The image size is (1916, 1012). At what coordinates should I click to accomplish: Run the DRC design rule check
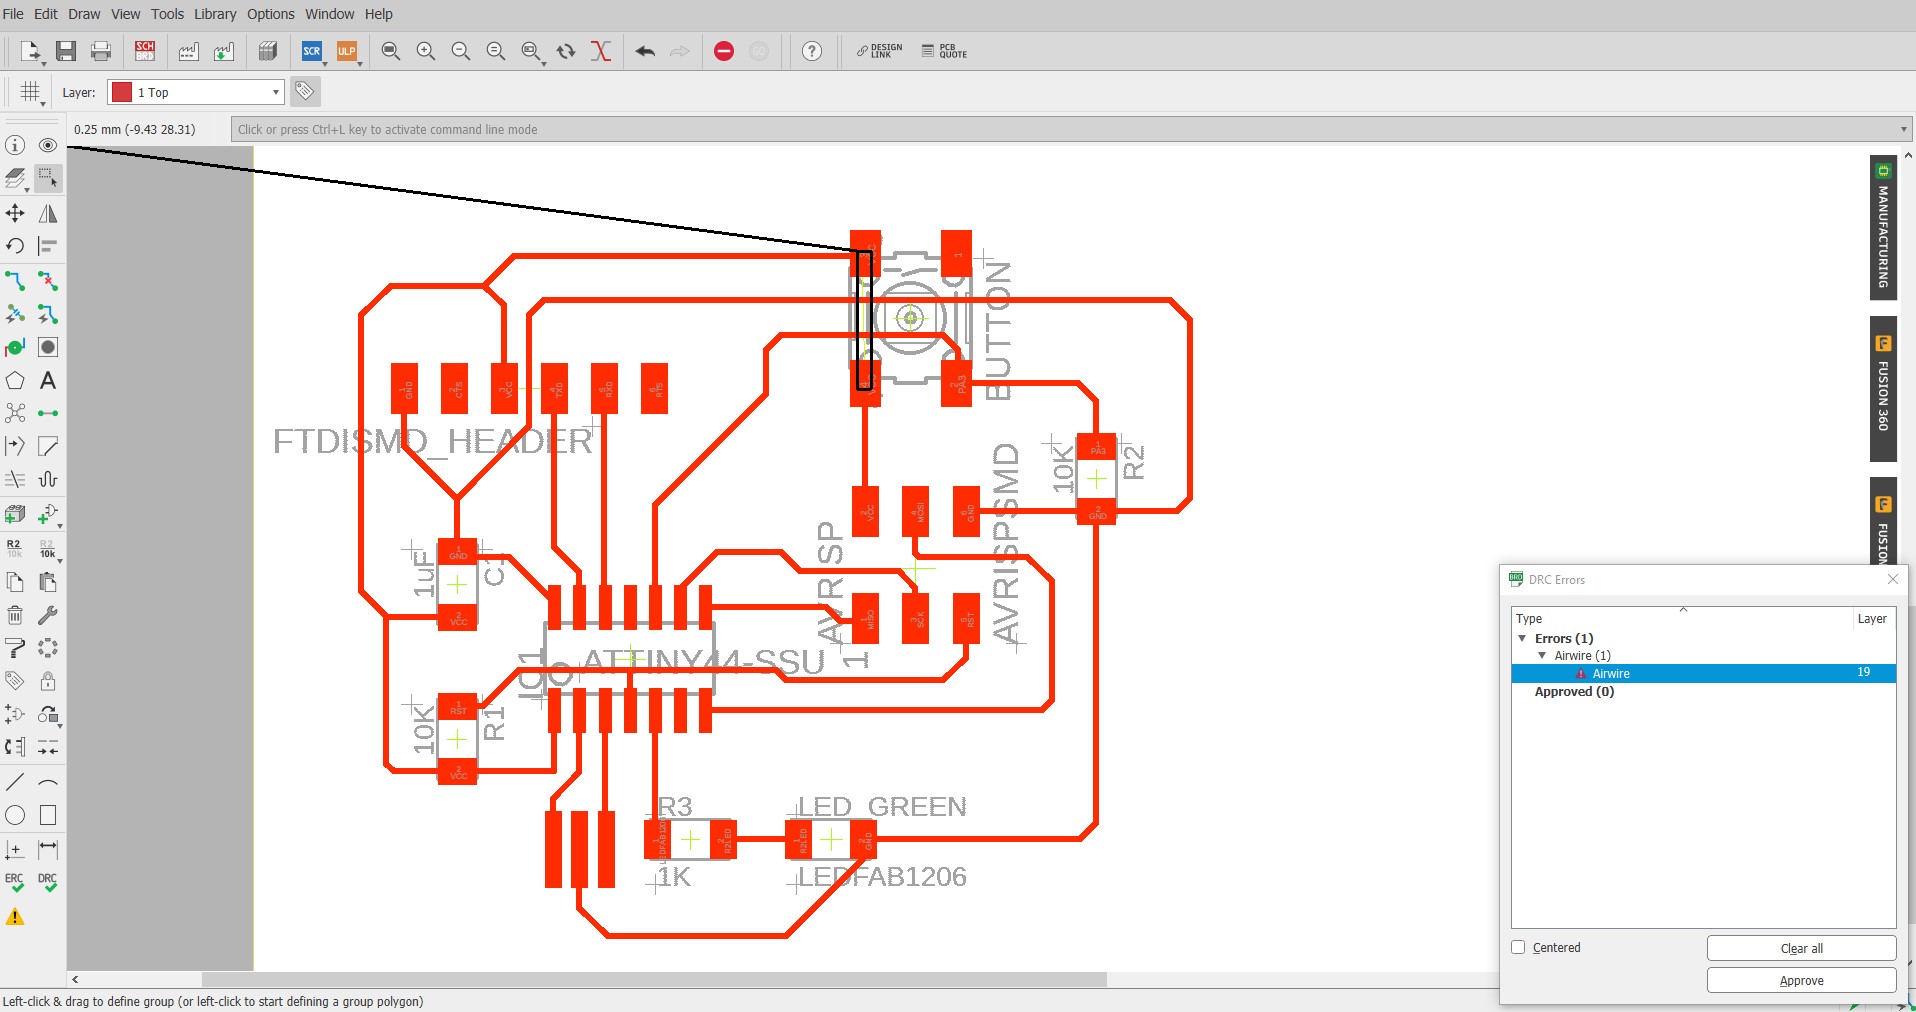(48, 882)
